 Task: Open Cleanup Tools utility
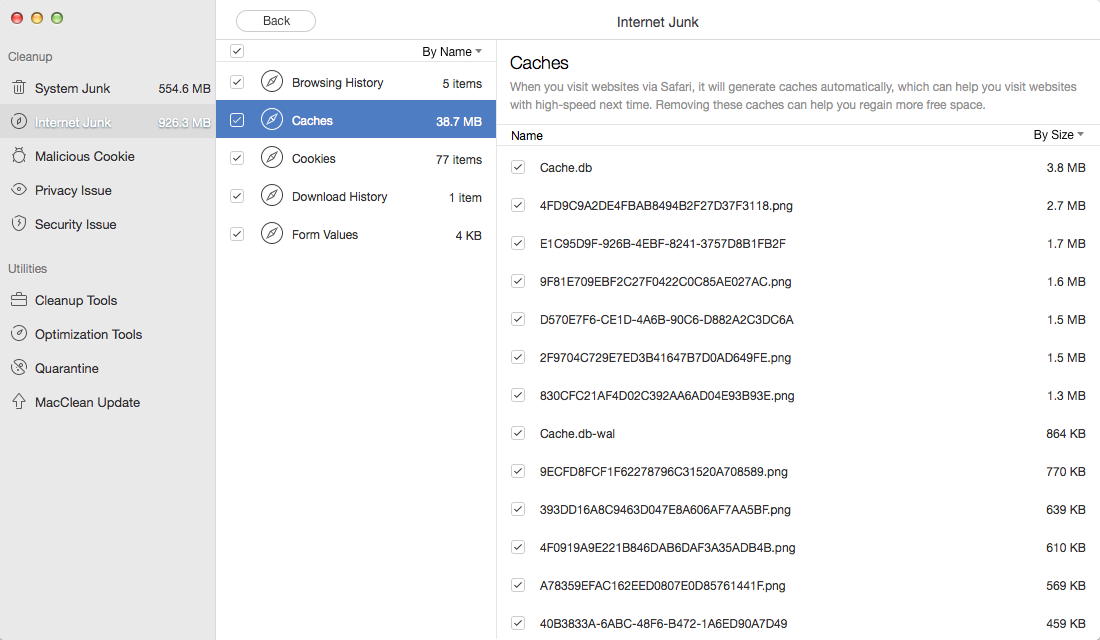click(x=108, y=300)
